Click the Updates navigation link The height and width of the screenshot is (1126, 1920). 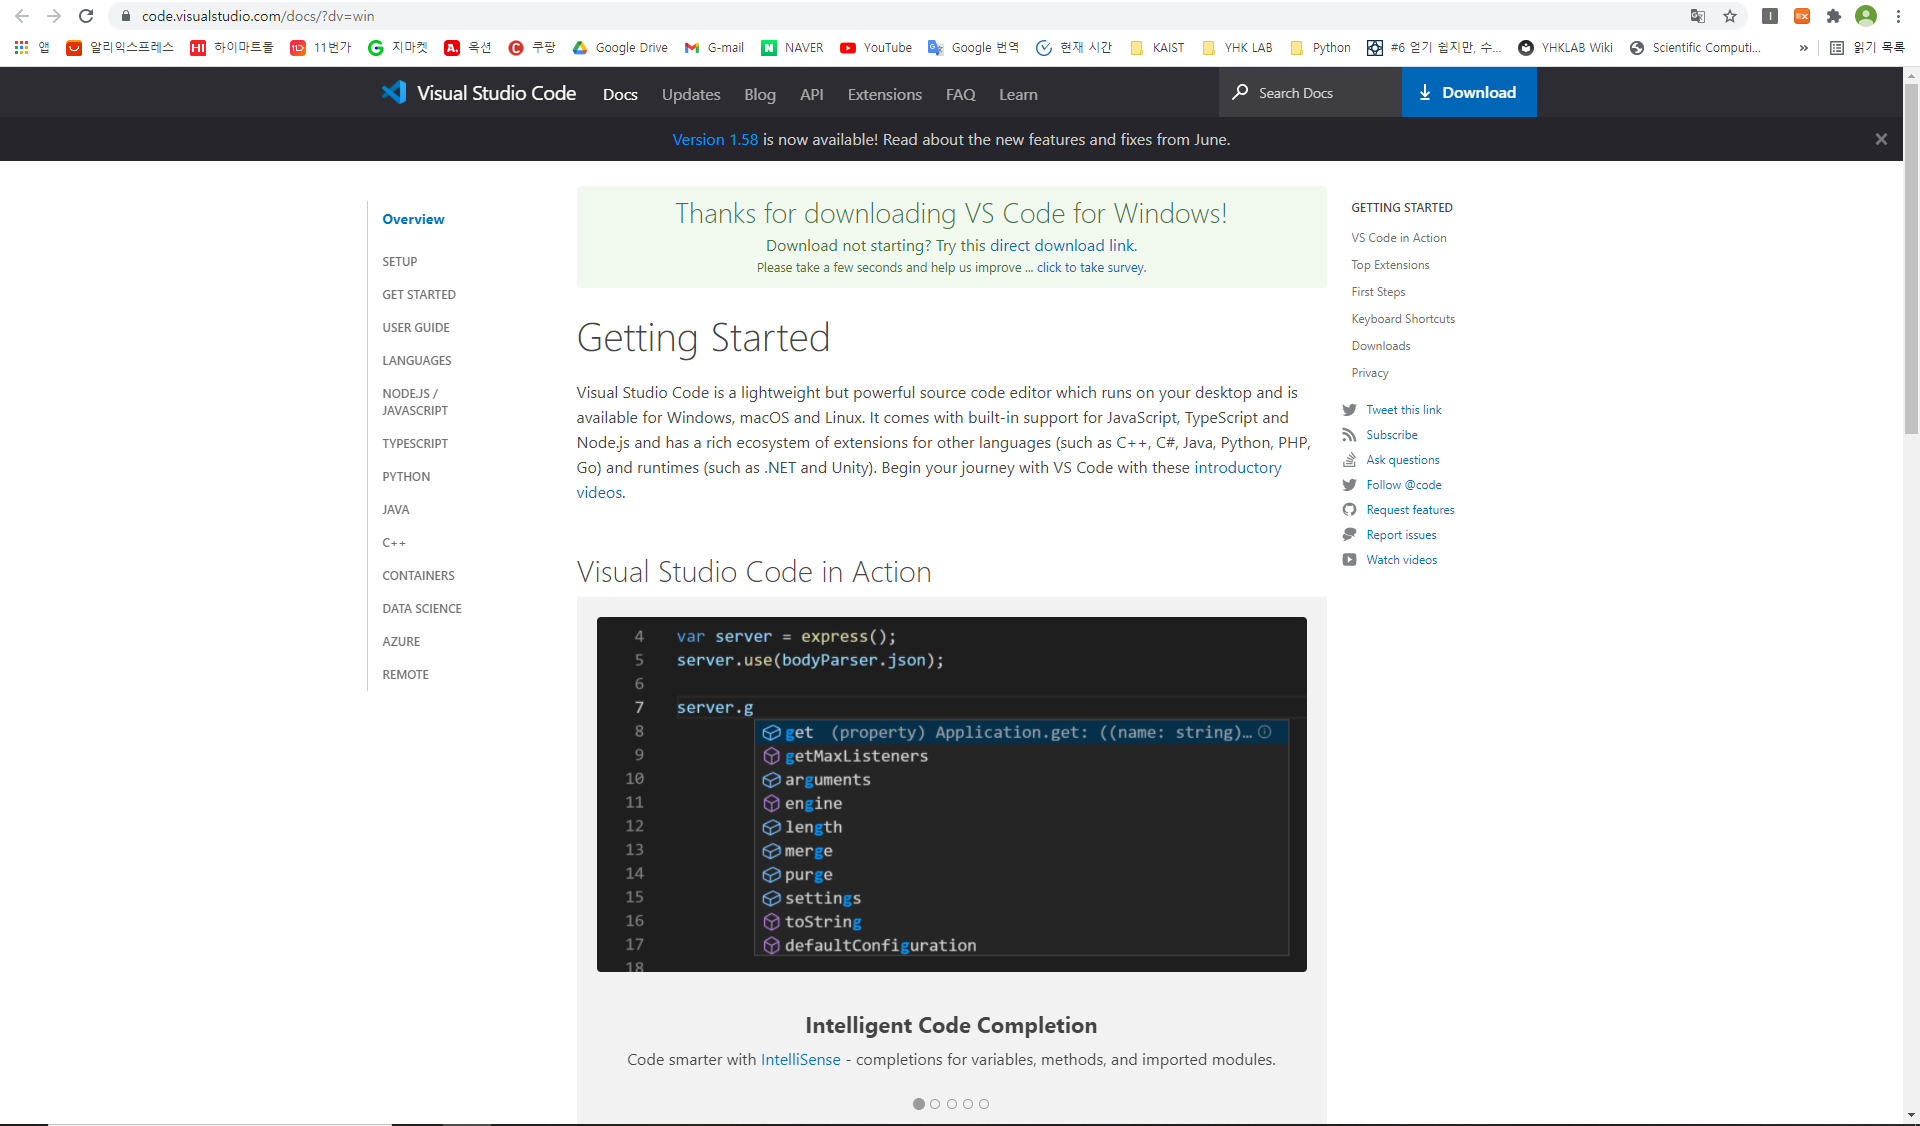coord(689,94)
